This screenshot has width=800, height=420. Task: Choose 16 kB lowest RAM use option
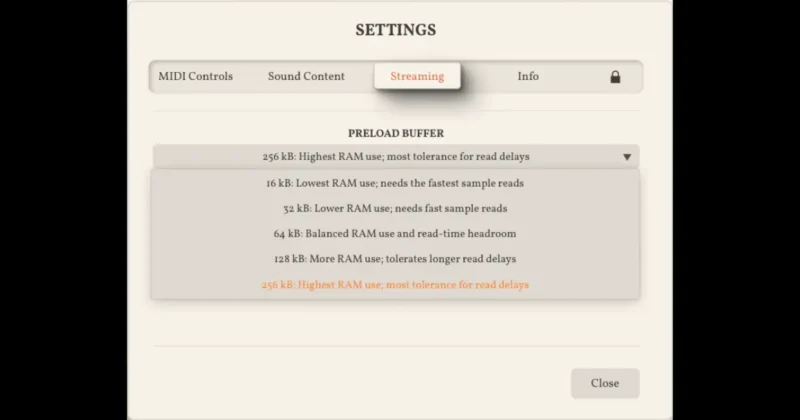click(x=395, y=183)
